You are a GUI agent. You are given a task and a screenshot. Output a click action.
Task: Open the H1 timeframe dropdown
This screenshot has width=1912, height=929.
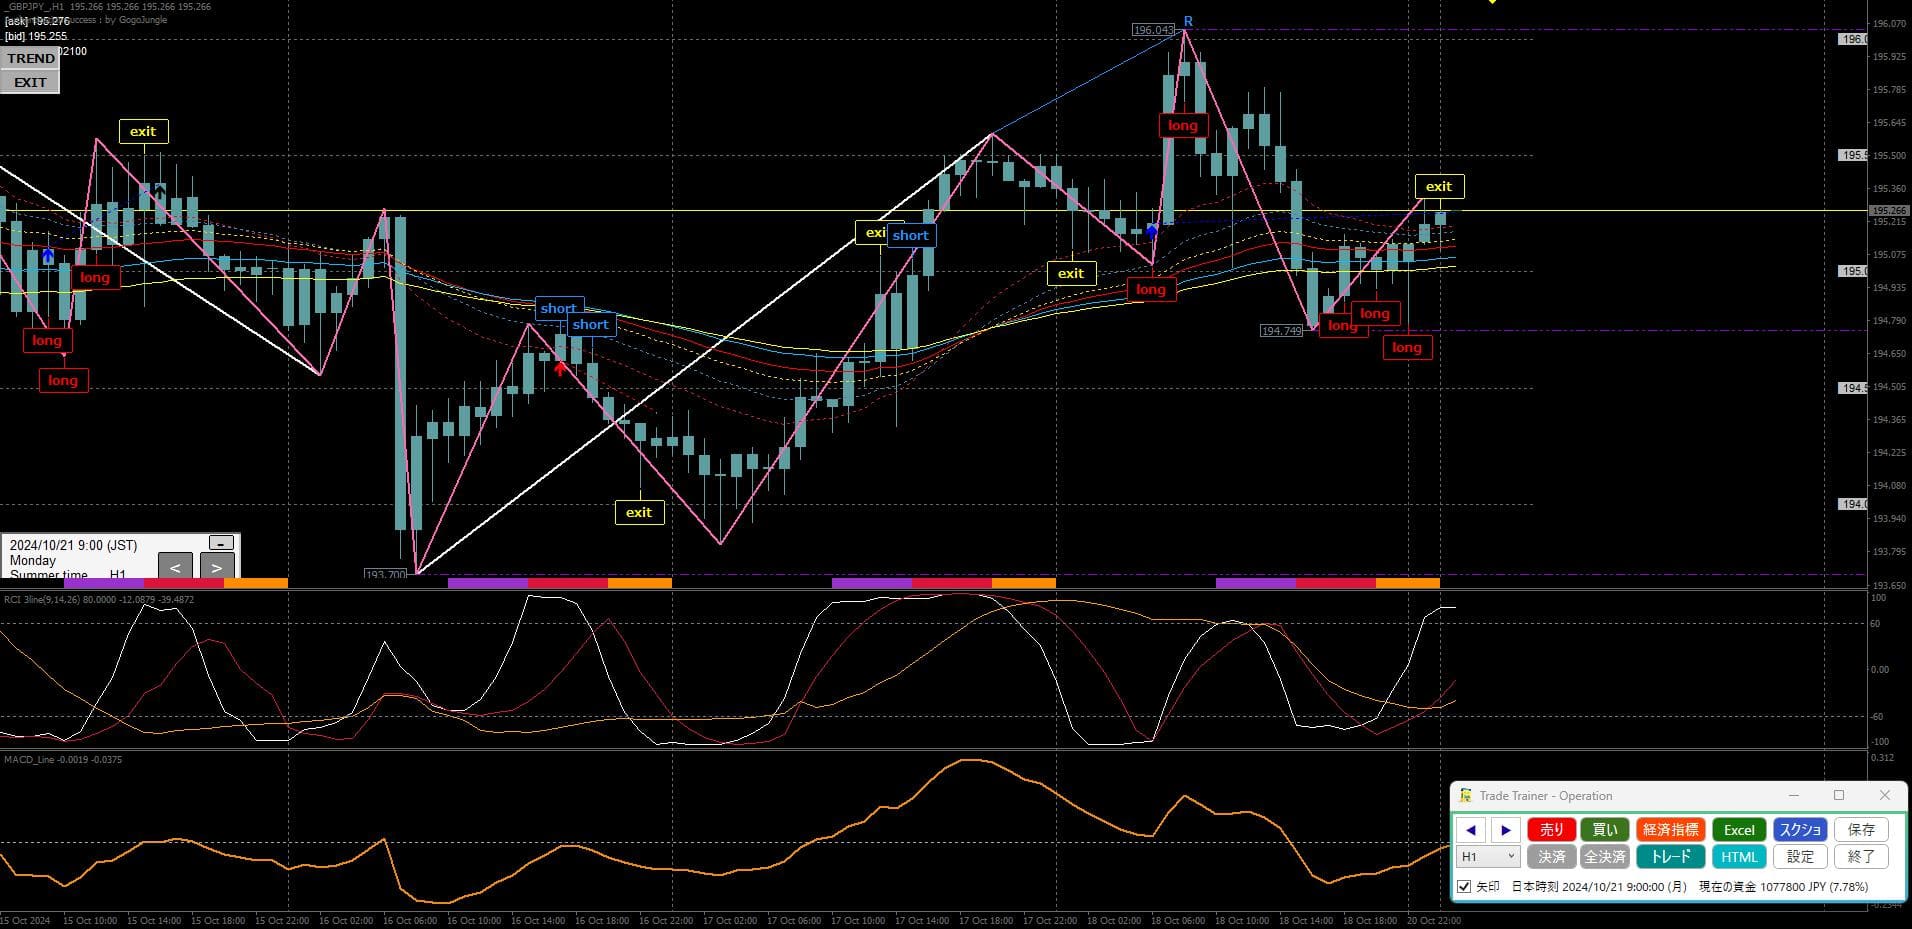point(1488,857)
